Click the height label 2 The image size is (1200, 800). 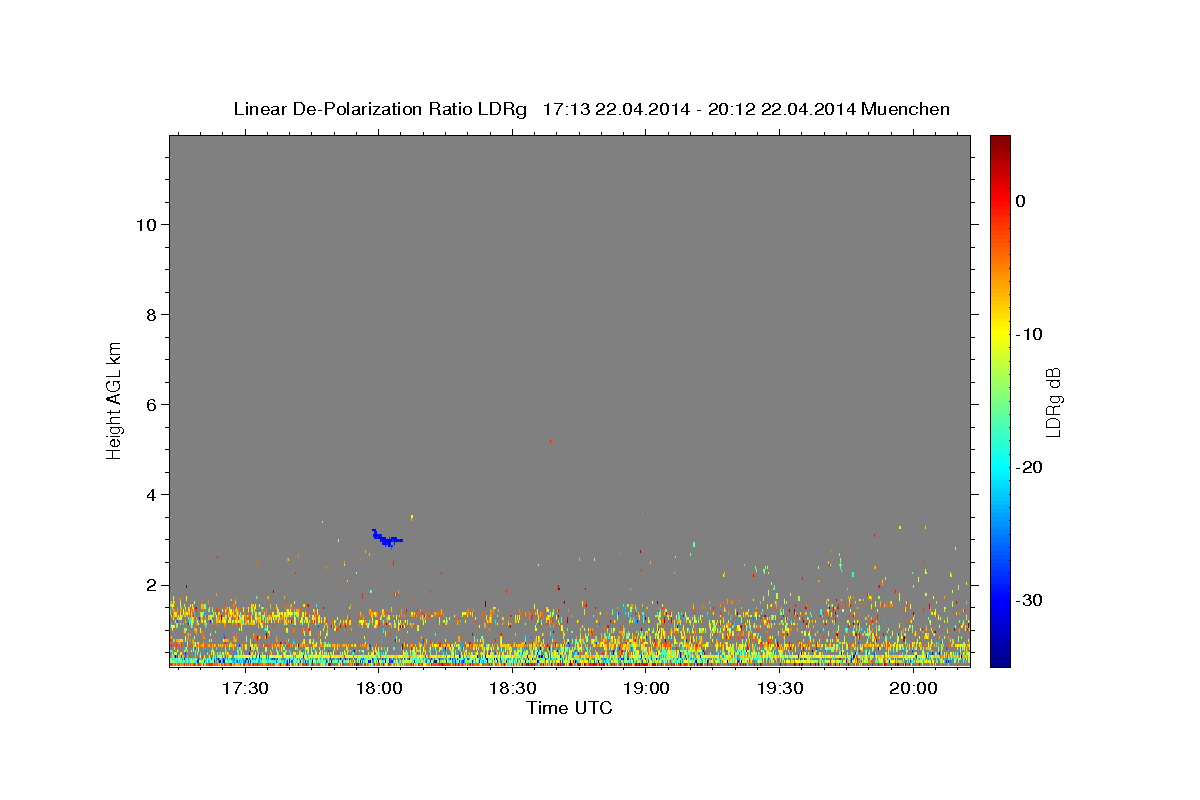152,585
